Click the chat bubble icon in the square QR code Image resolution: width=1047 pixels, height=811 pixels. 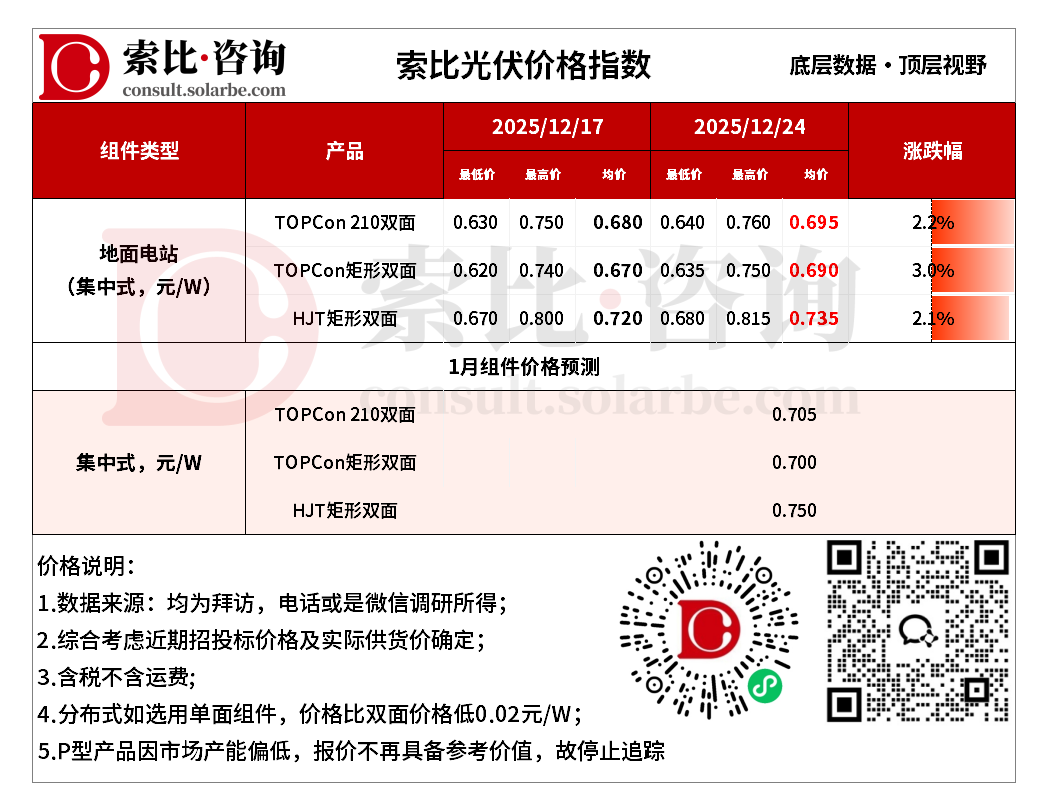point(917,630)
